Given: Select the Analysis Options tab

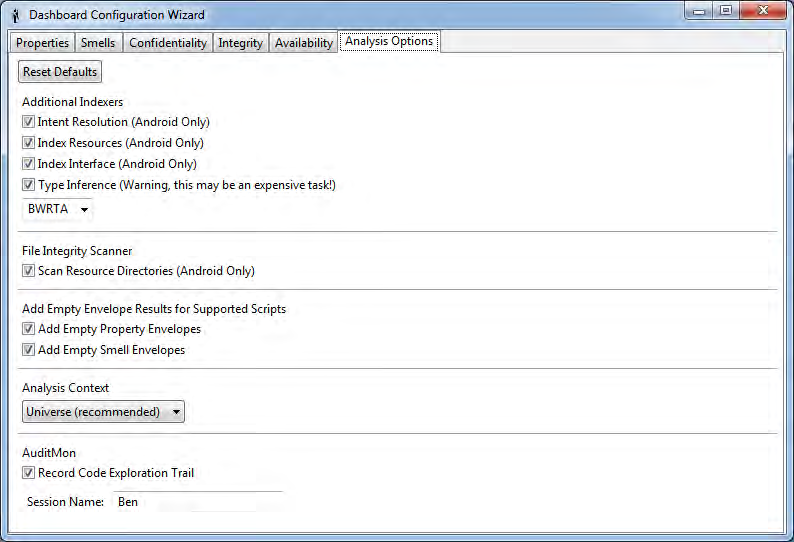Looking at the screenshot, I should (x=389, y=41).
